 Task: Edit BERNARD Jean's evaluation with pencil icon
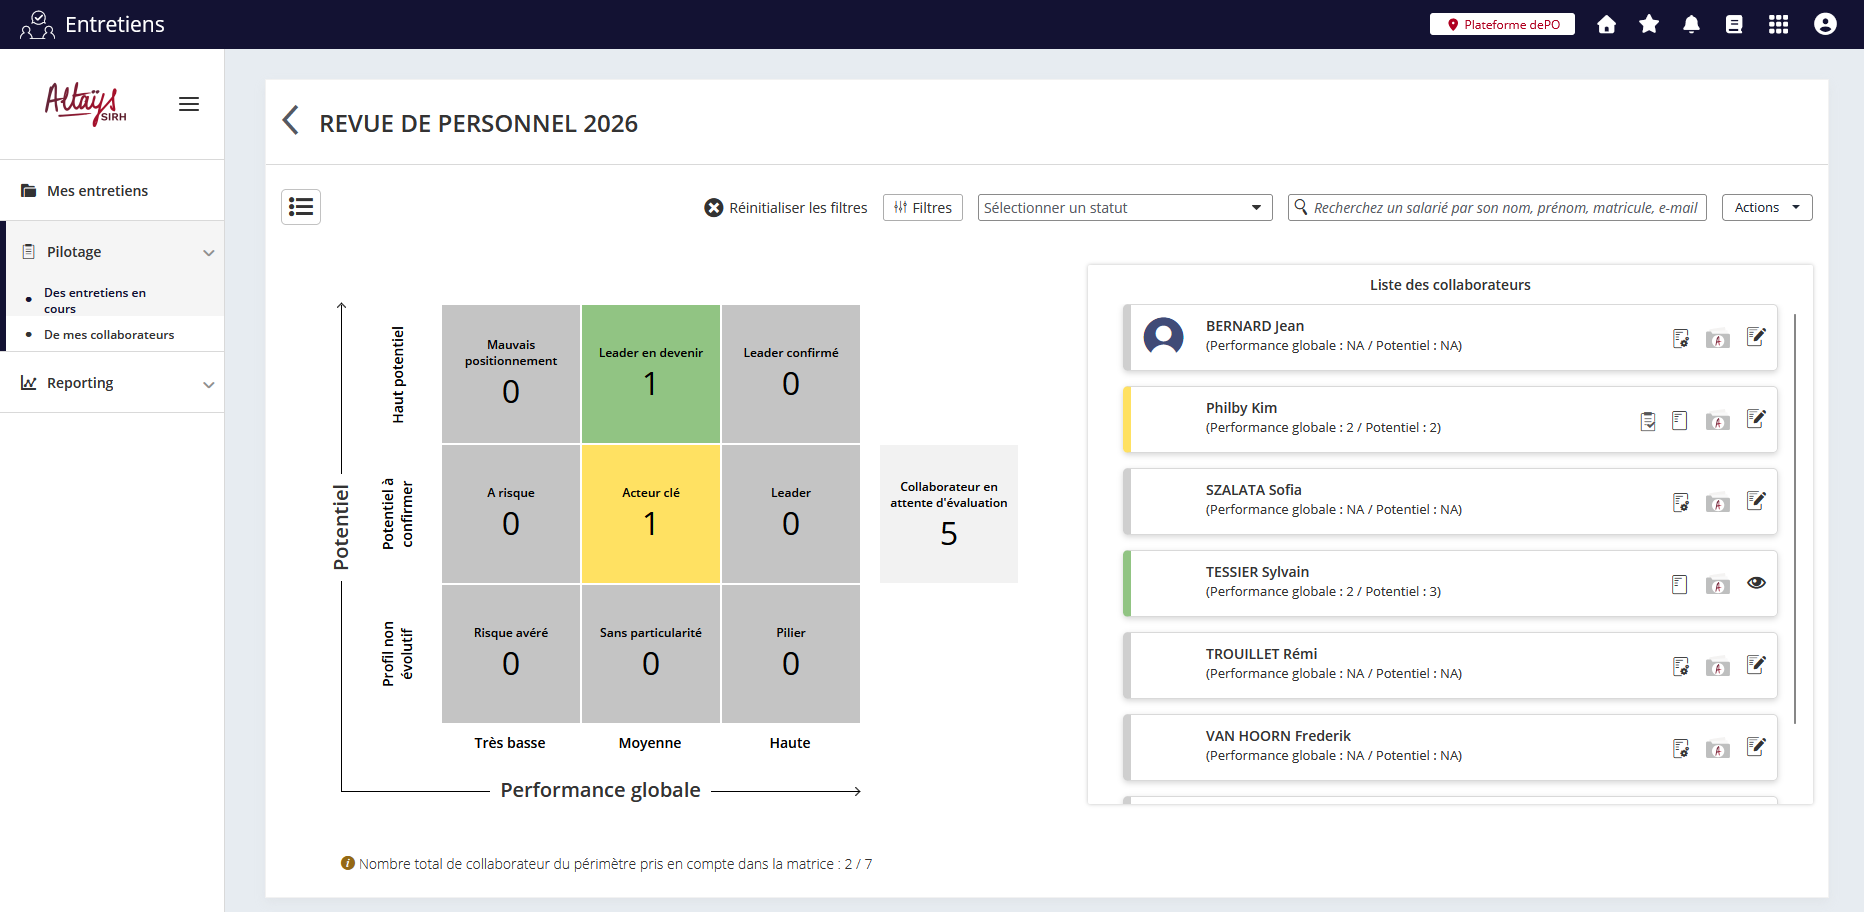coord(1756,337)
